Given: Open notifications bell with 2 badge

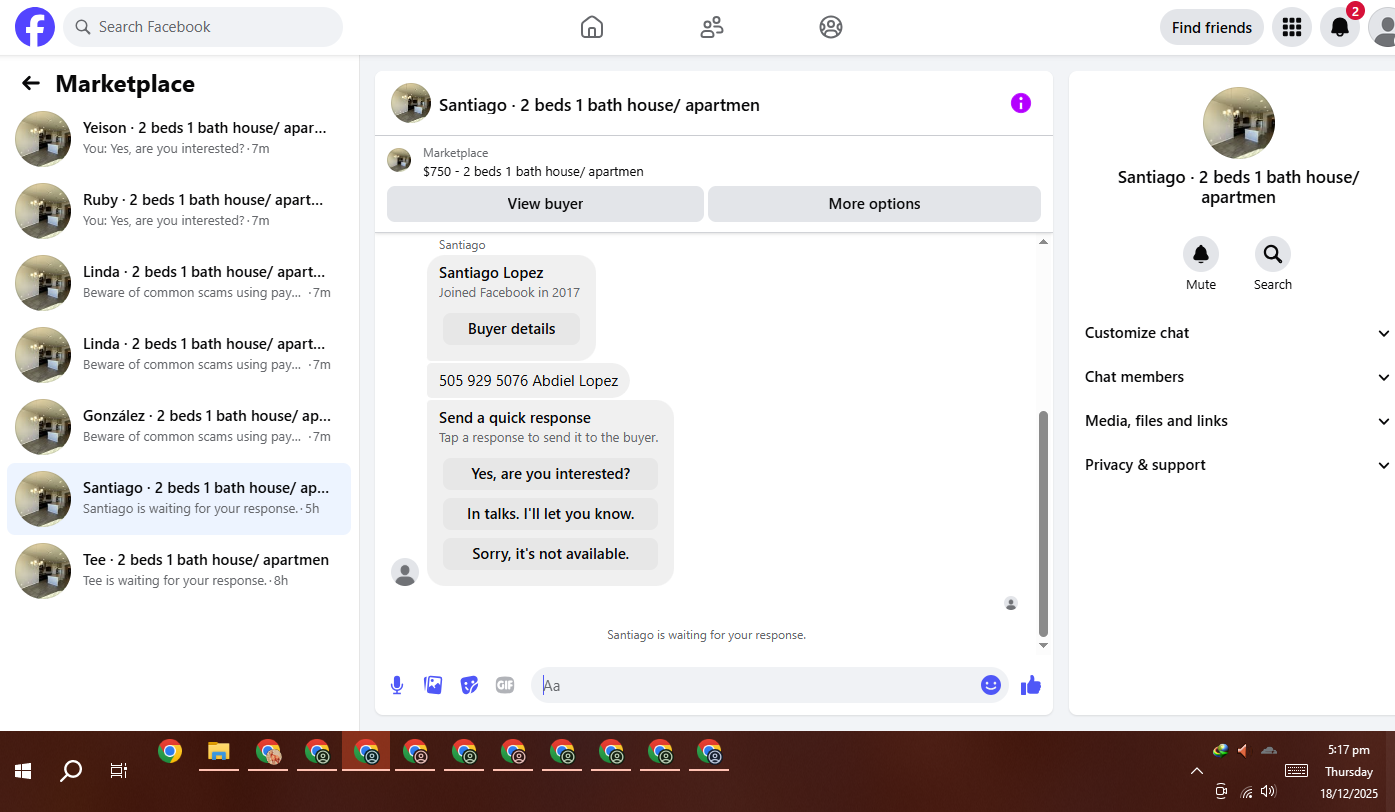Looking at the screenshot, I should pyautogui.click(x=1340, y=27).
